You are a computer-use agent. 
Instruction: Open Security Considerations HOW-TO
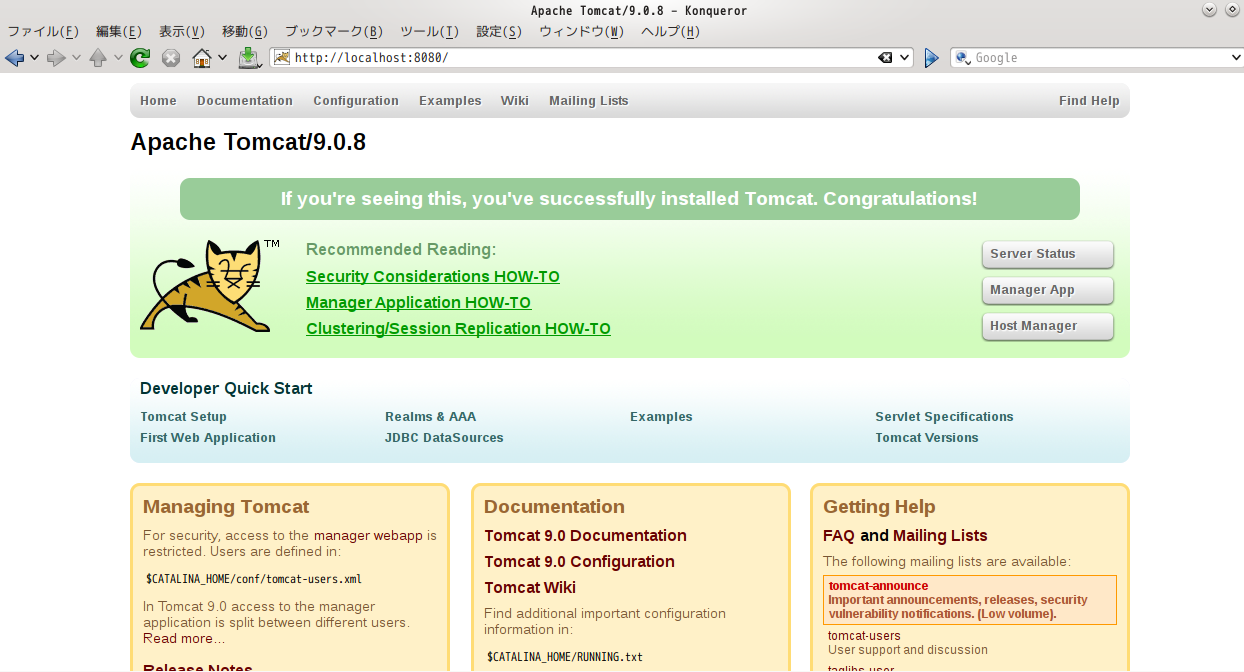click(x=433, y=277)
